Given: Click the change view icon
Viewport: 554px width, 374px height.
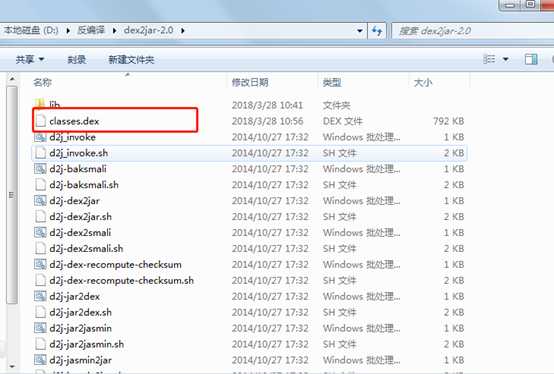Looking at the screenshot, I should [x=489, y=59].
